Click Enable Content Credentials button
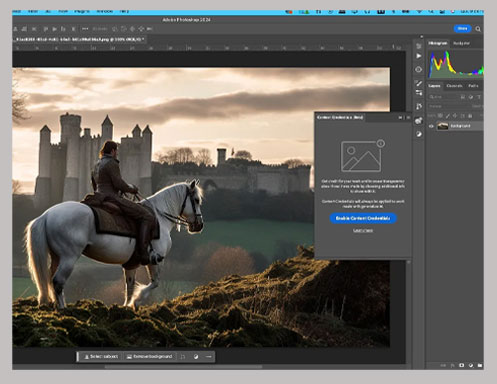Viewport: 497px width, 384px height. click(363, 218)
